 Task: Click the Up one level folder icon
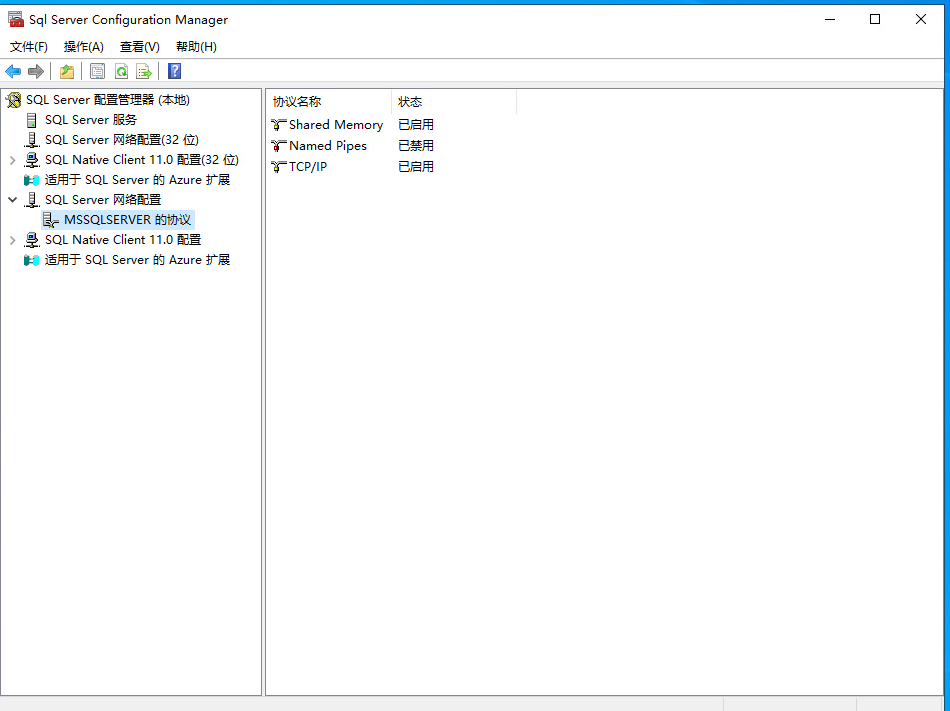tap(67, 71)
